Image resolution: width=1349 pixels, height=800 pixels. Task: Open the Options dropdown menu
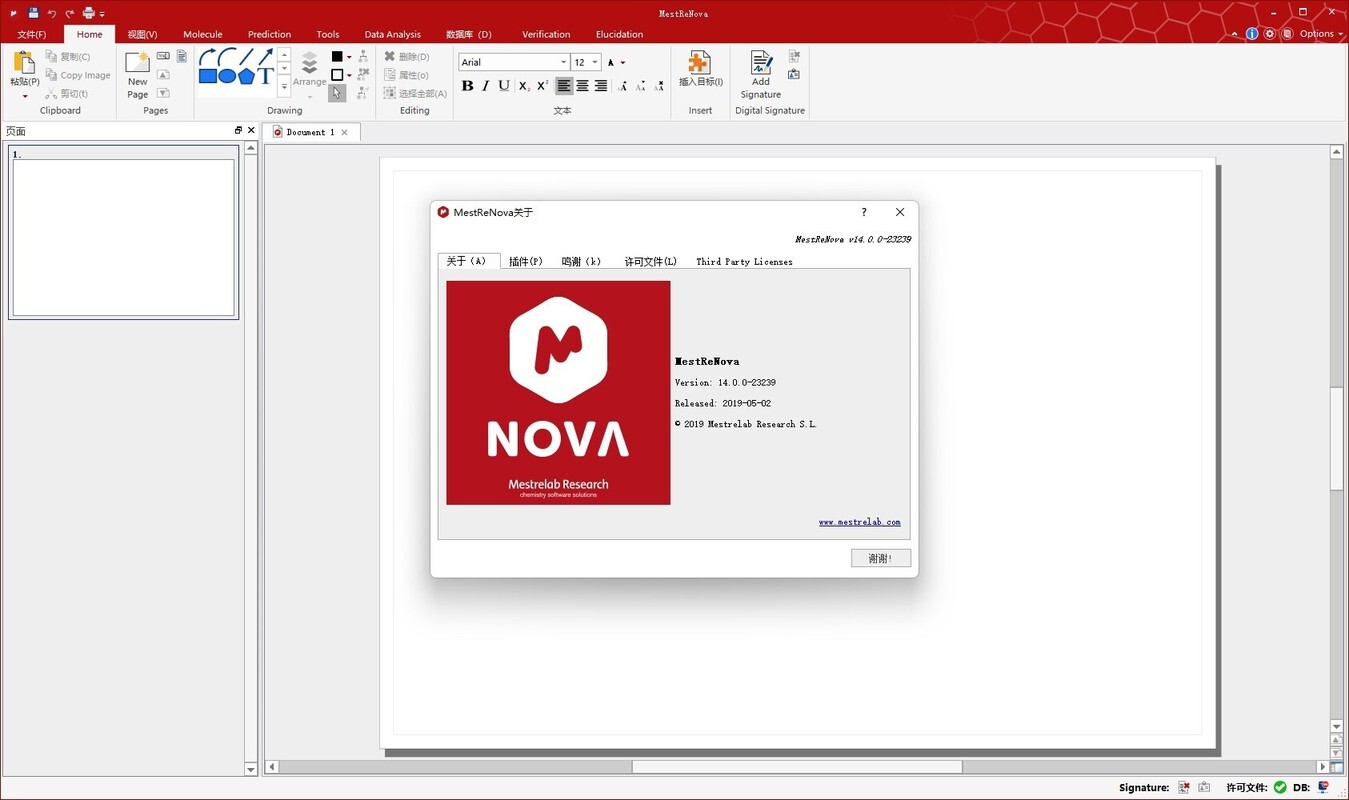click(1320, 33)
